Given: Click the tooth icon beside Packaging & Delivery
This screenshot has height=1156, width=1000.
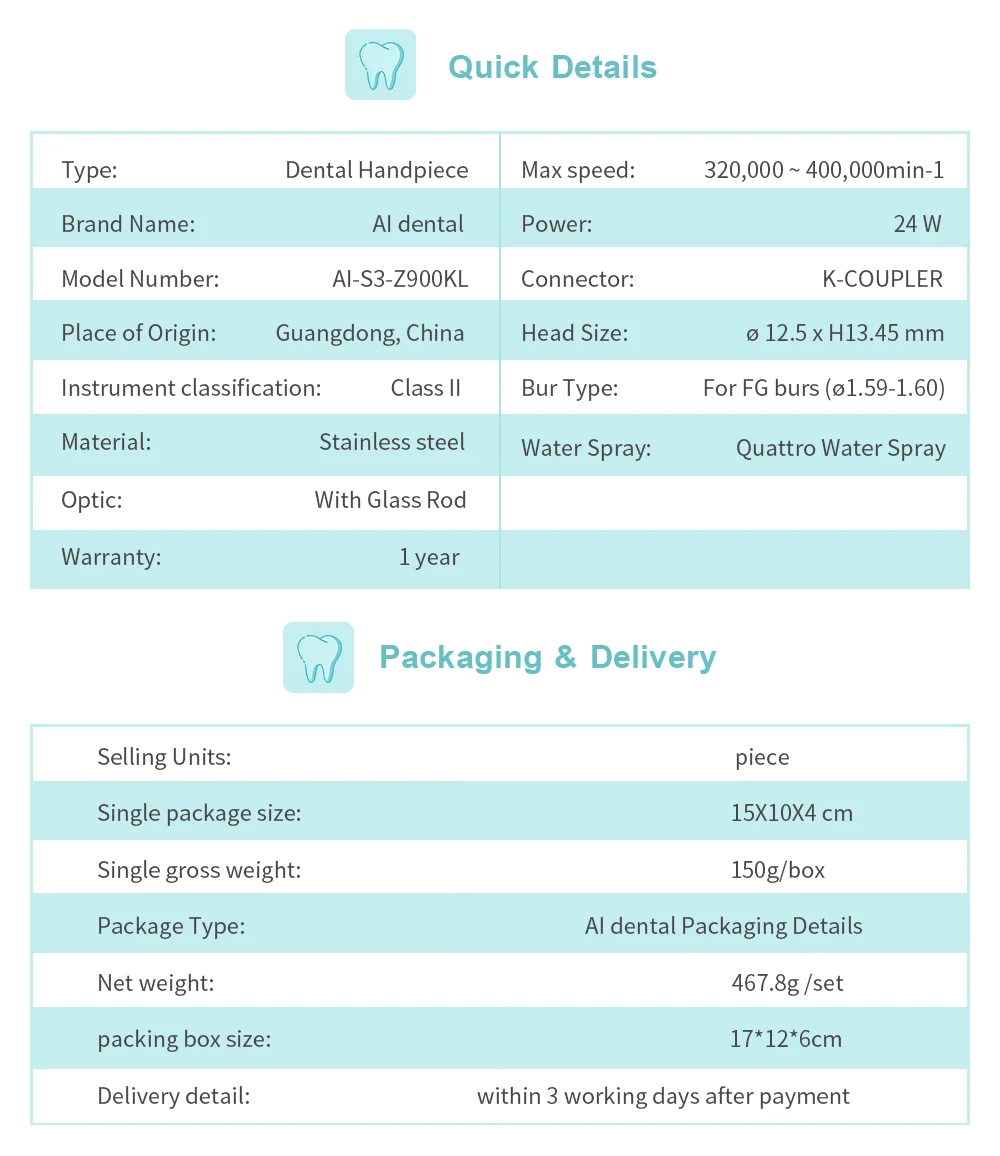Looking at the screenshot, I should pyautogui.click(x=318, y=657).
